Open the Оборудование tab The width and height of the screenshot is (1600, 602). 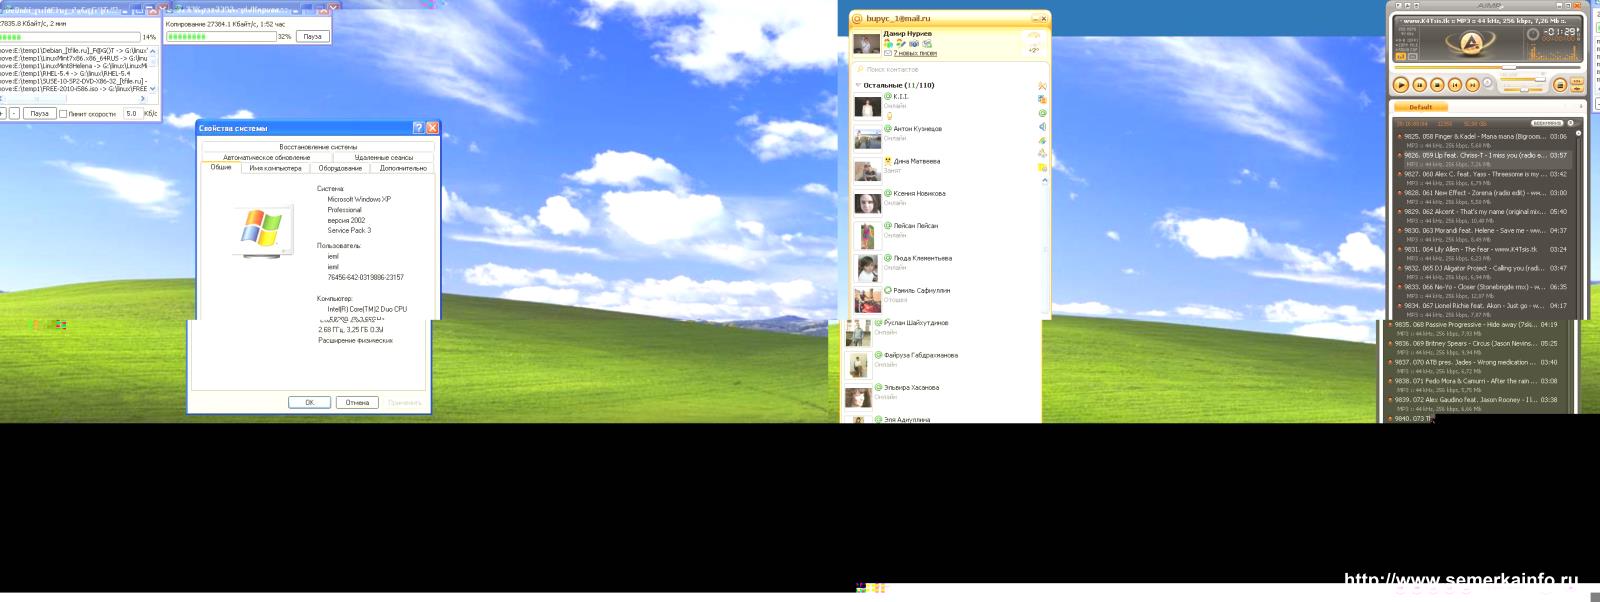coord(341,168)
